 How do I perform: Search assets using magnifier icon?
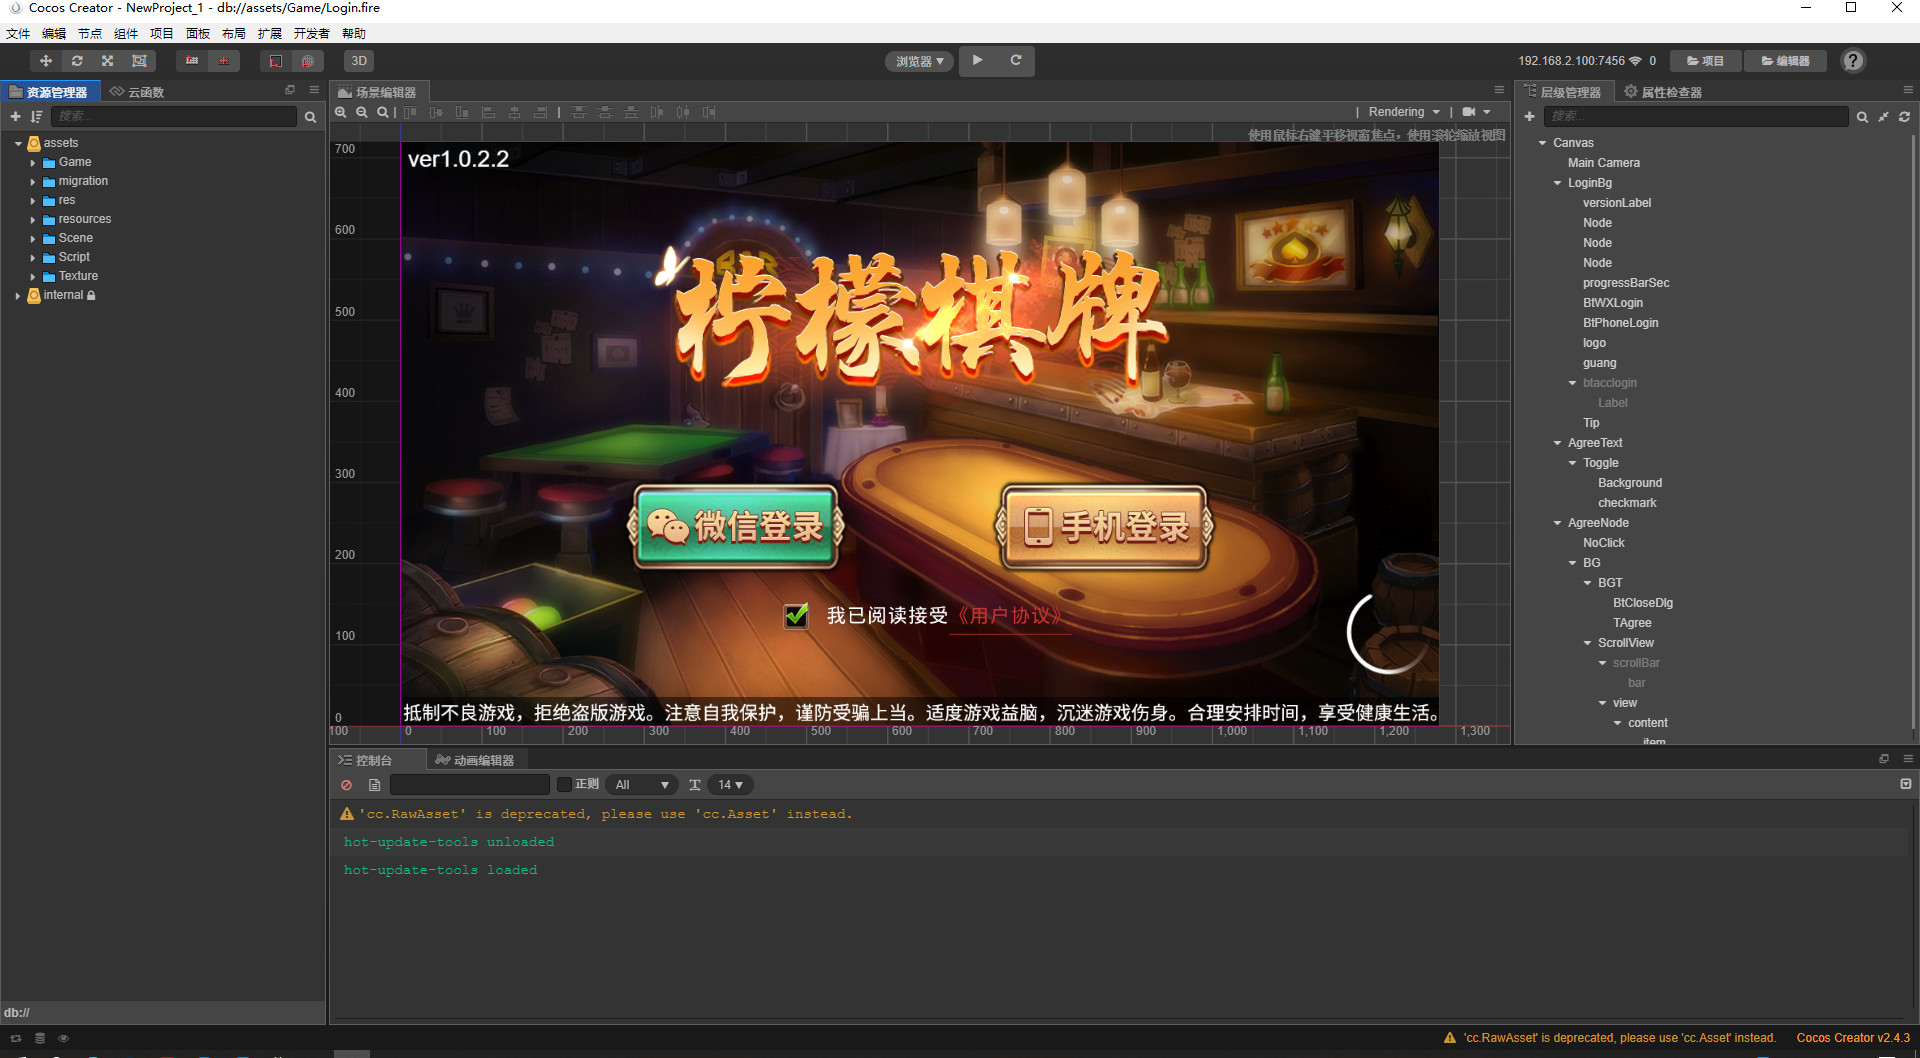pyautogui.click(x=310, y=117)
